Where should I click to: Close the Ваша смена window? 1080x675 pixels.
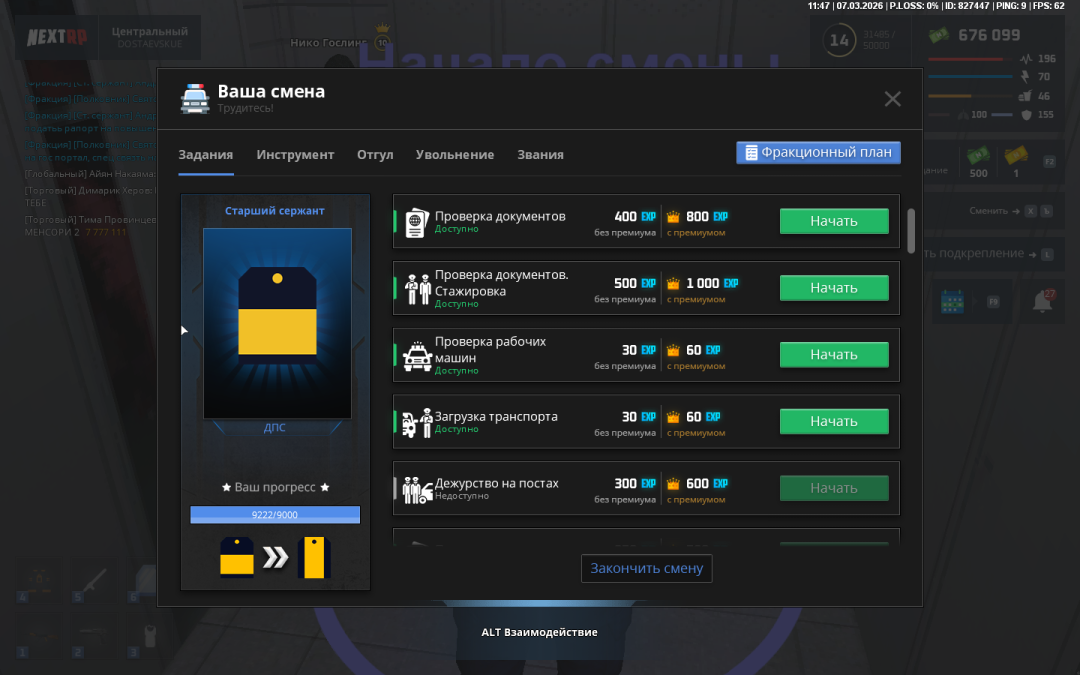(x=892, y=98)
